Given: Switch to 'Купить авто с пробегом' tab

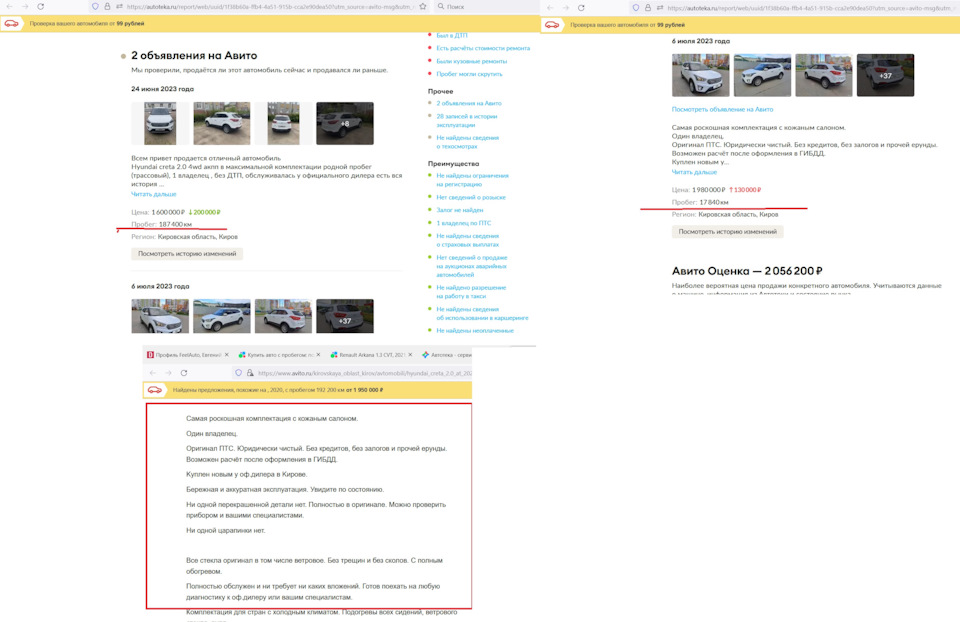Looking at the screenshot, I should click(x=280, y=354).
